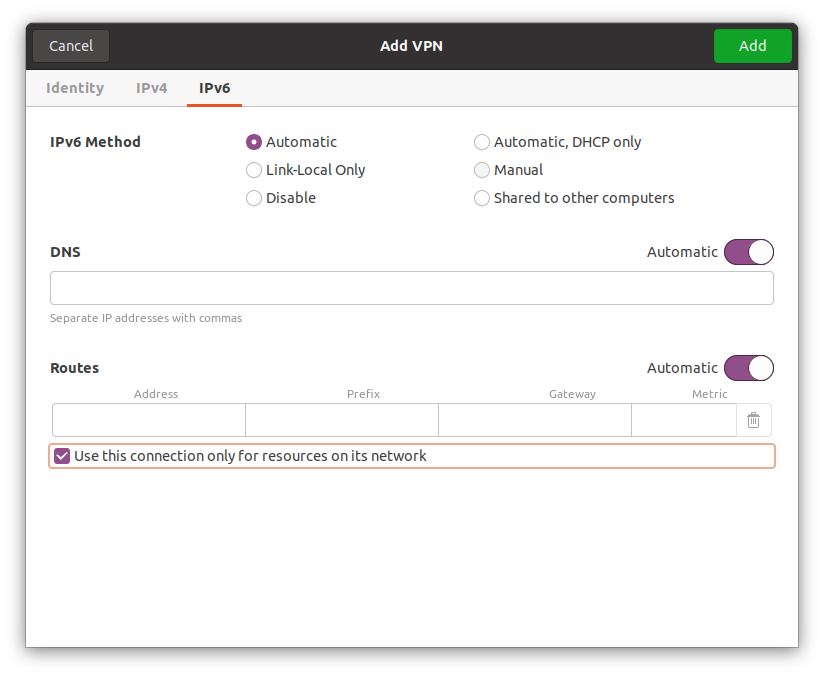Uncheck use connection only for network resources
Screen dimensions: 824x676
(x=62, y=456)
